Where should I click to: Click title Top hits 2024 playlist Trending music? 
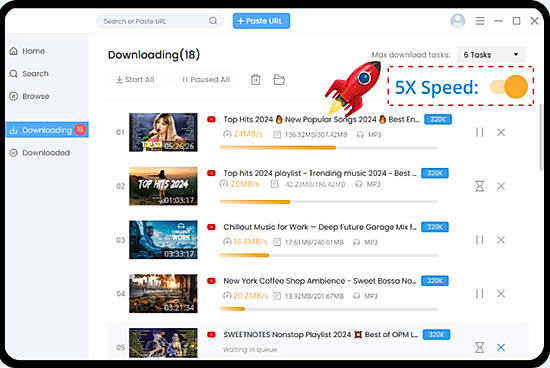[320, 173]
